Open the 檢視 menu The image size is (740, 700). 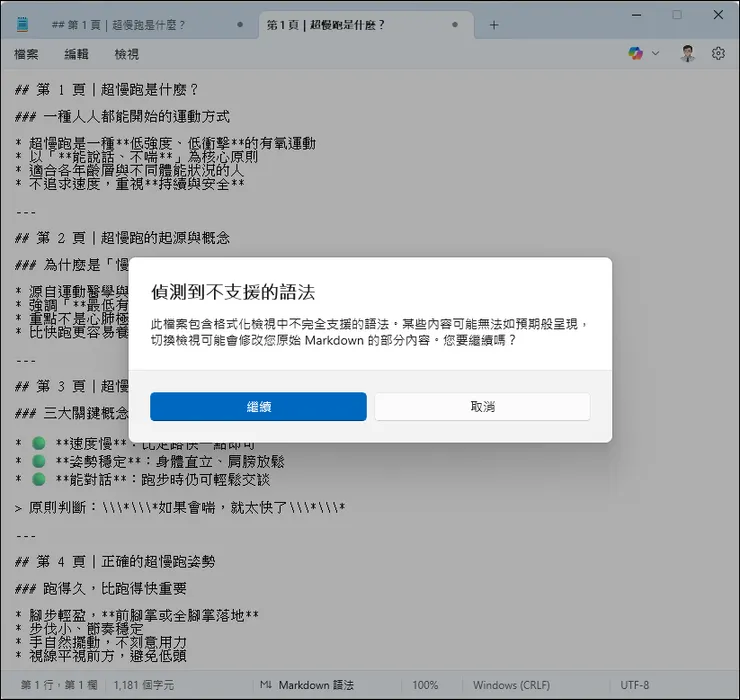tap(126, 54)
